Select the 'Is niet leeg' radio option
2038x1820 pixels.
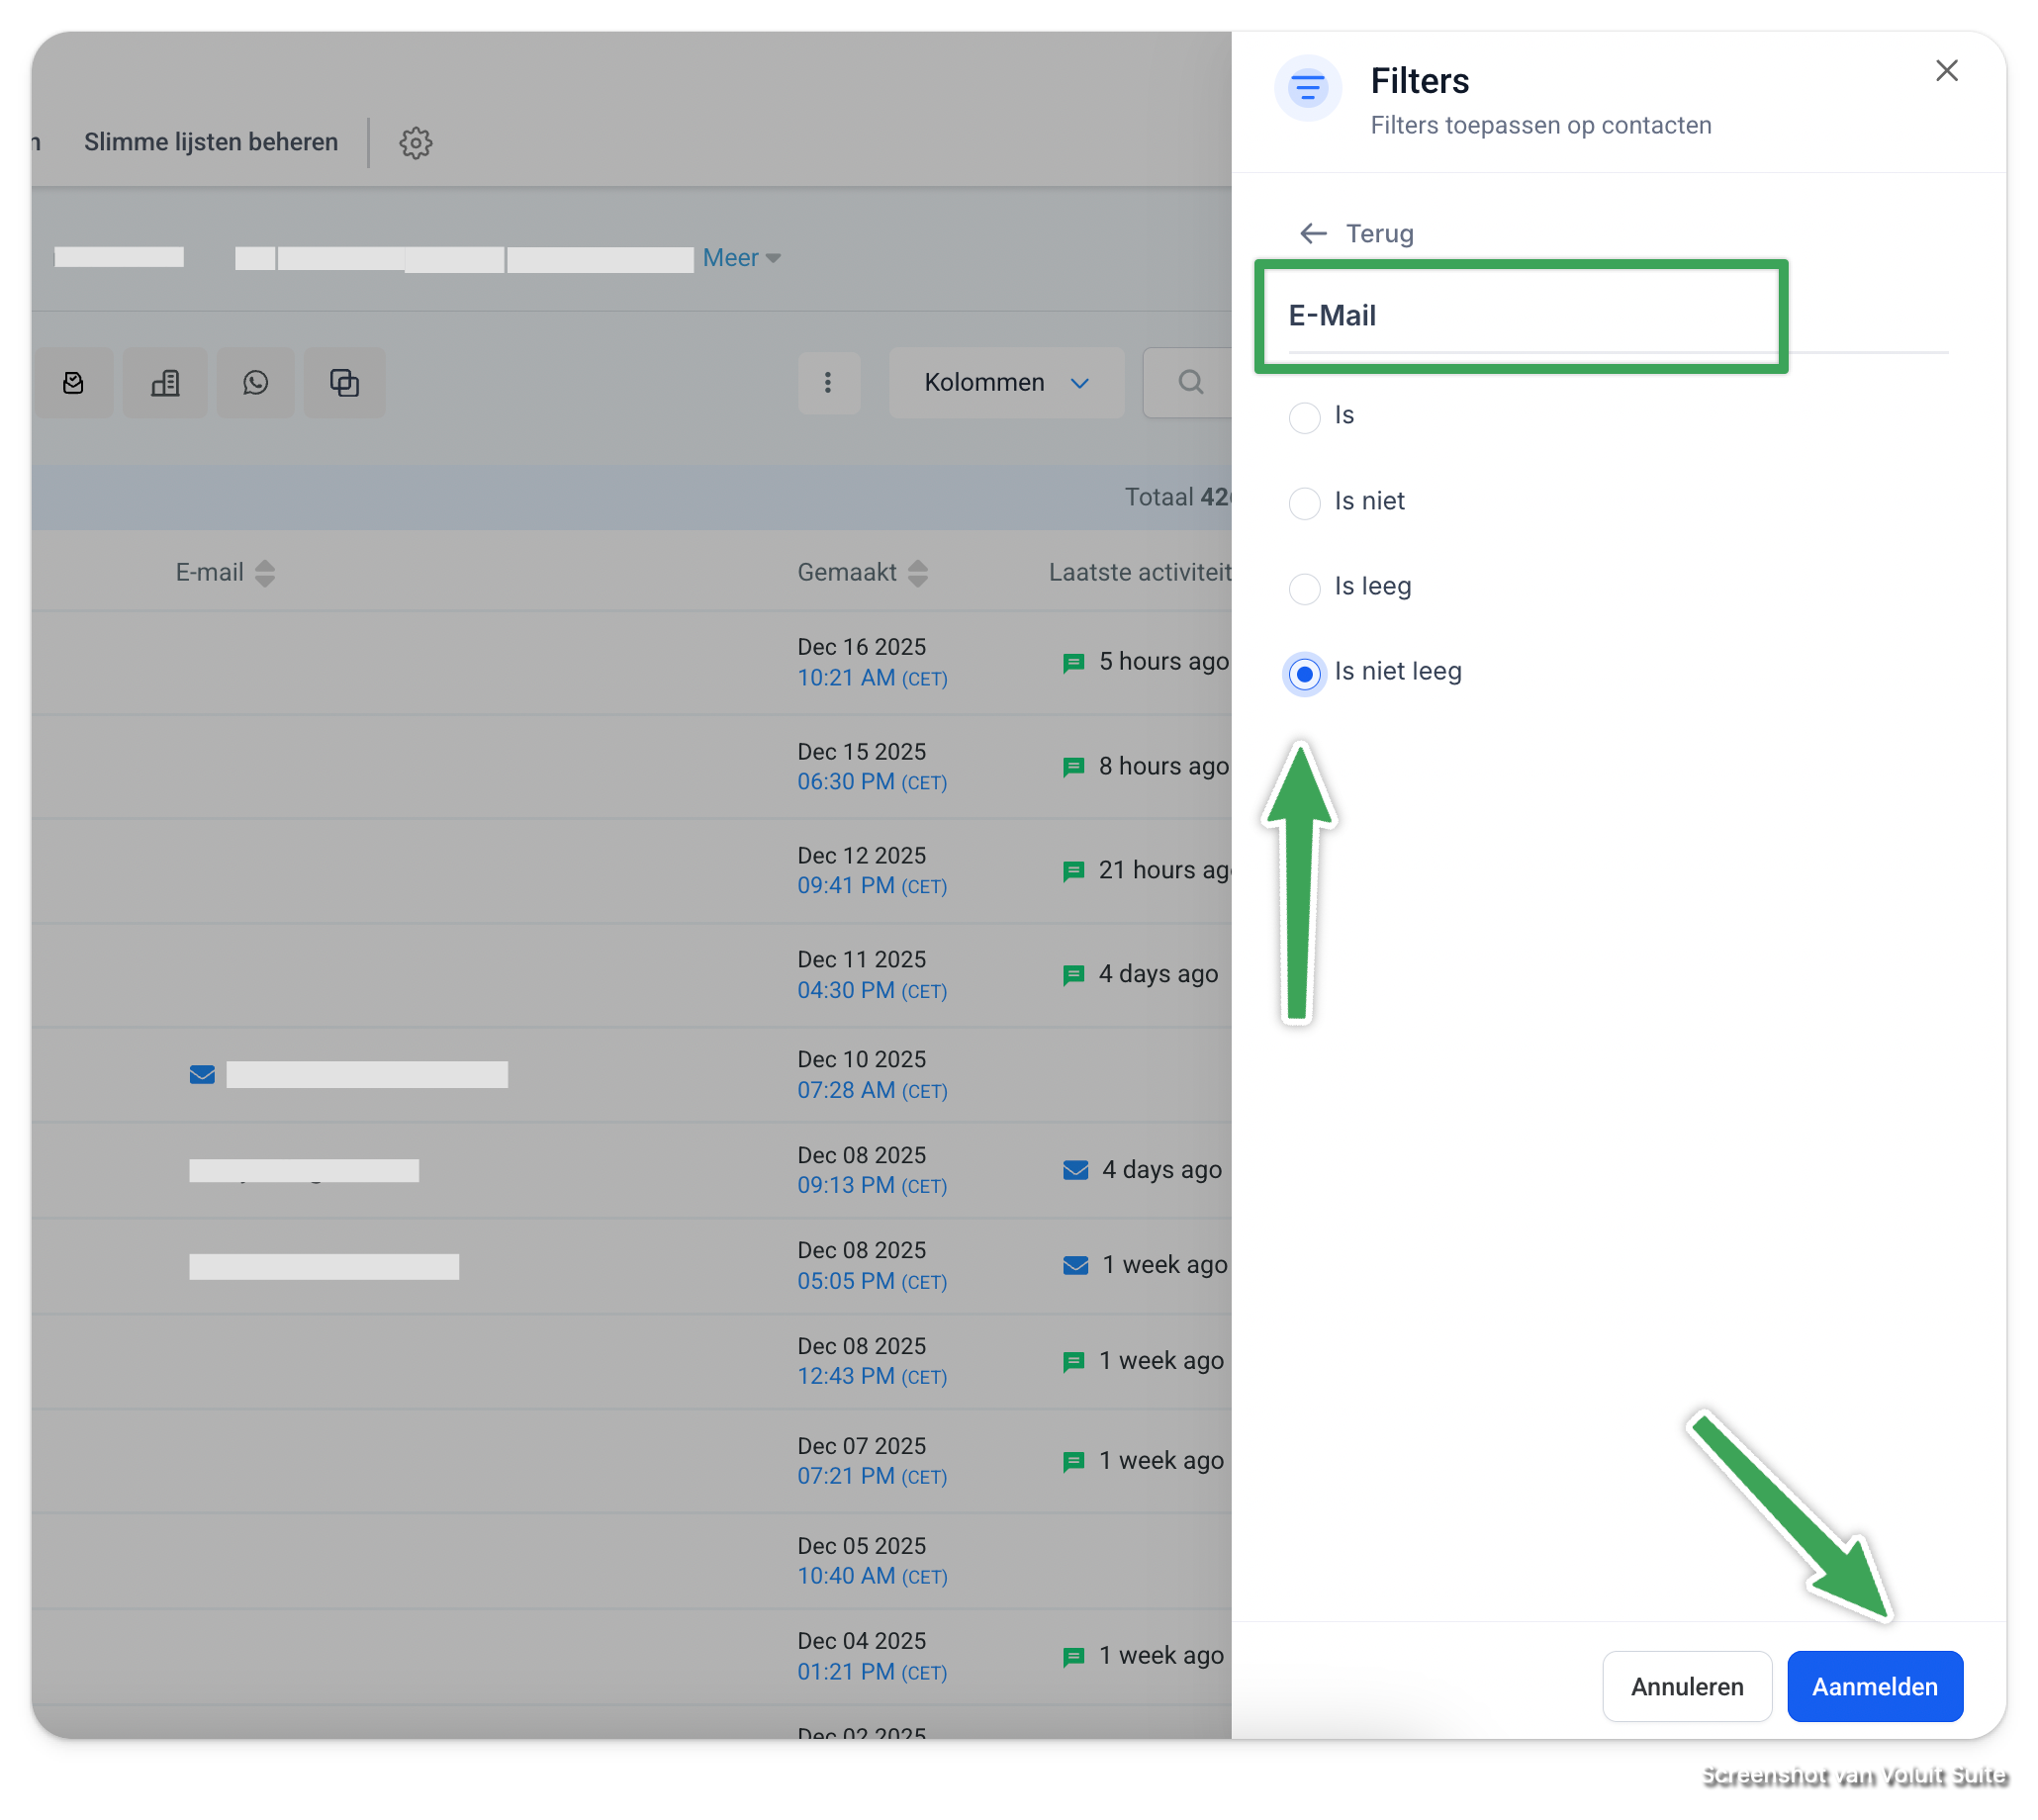[x=1304, y=674]
